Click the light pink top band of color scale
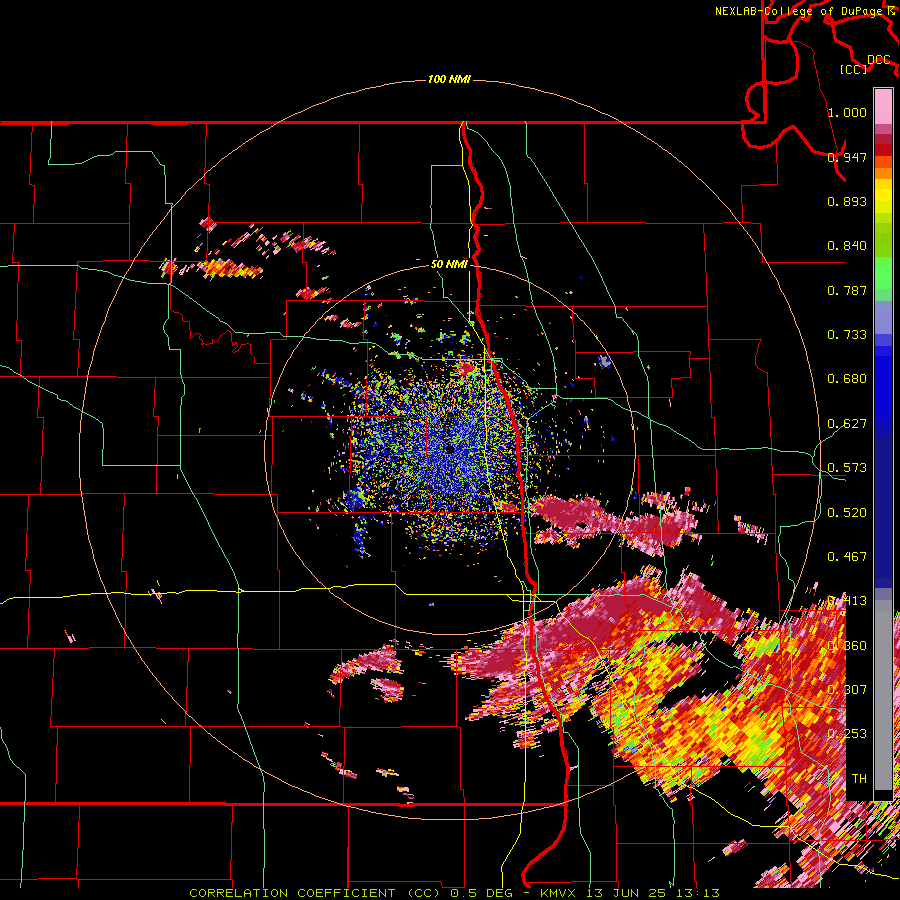The width and height of the screenshot is (900, 900). 883,106
